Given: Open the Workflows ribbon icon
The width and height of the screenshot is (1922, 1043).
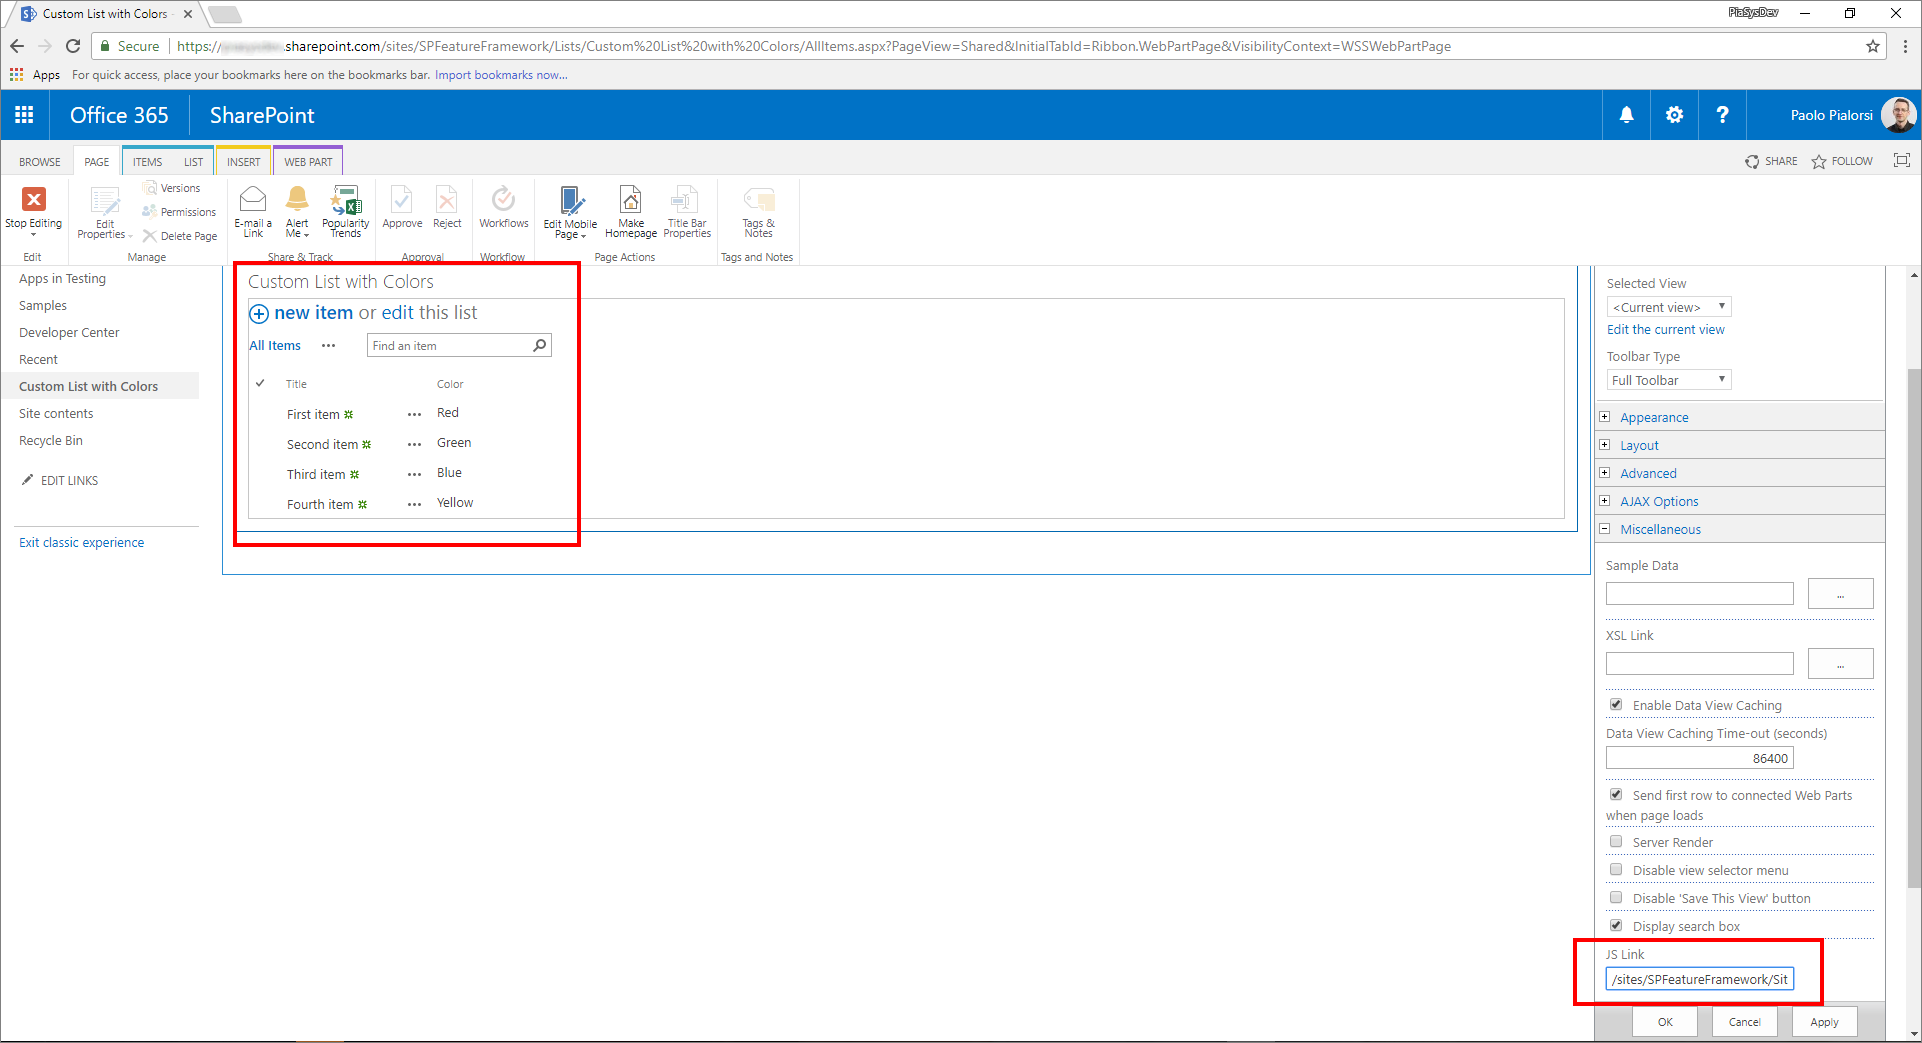Looking at the screenshot, I should tap(503, 199).
